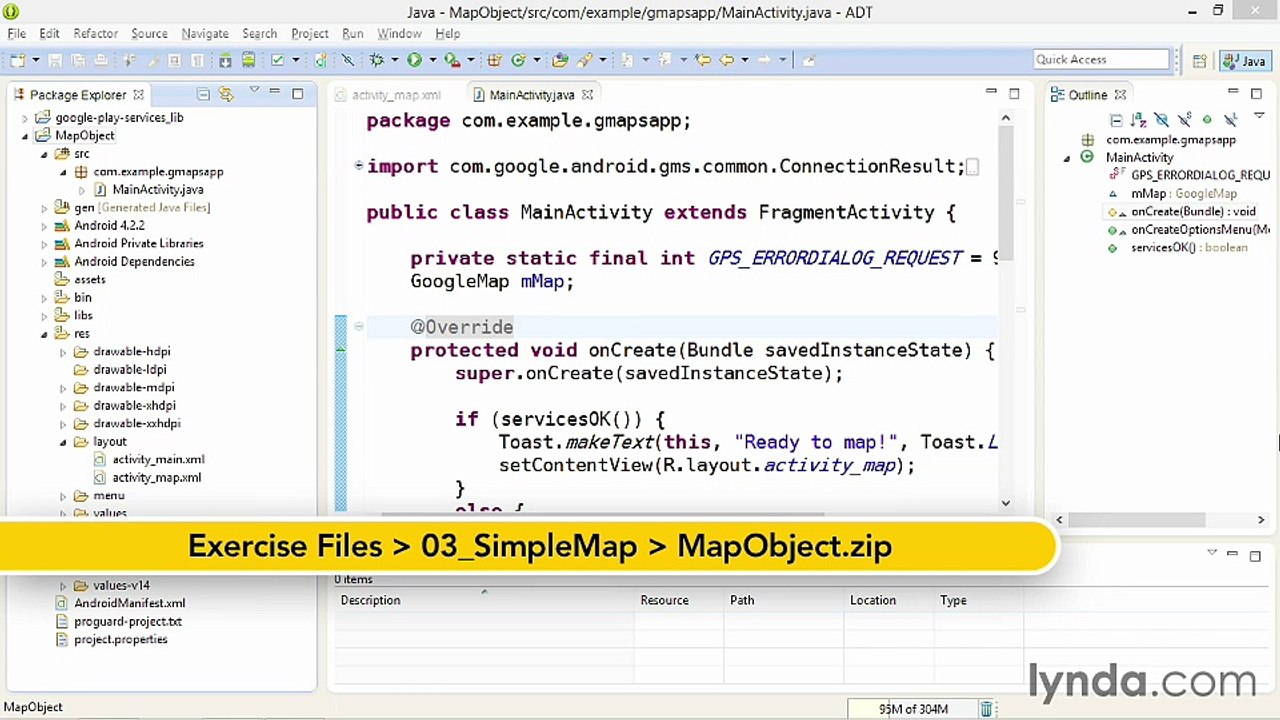The width and height of the screenshot is (1280, 720).
Task: Maximize the Outline view
Action: (x=1256, y=94)
